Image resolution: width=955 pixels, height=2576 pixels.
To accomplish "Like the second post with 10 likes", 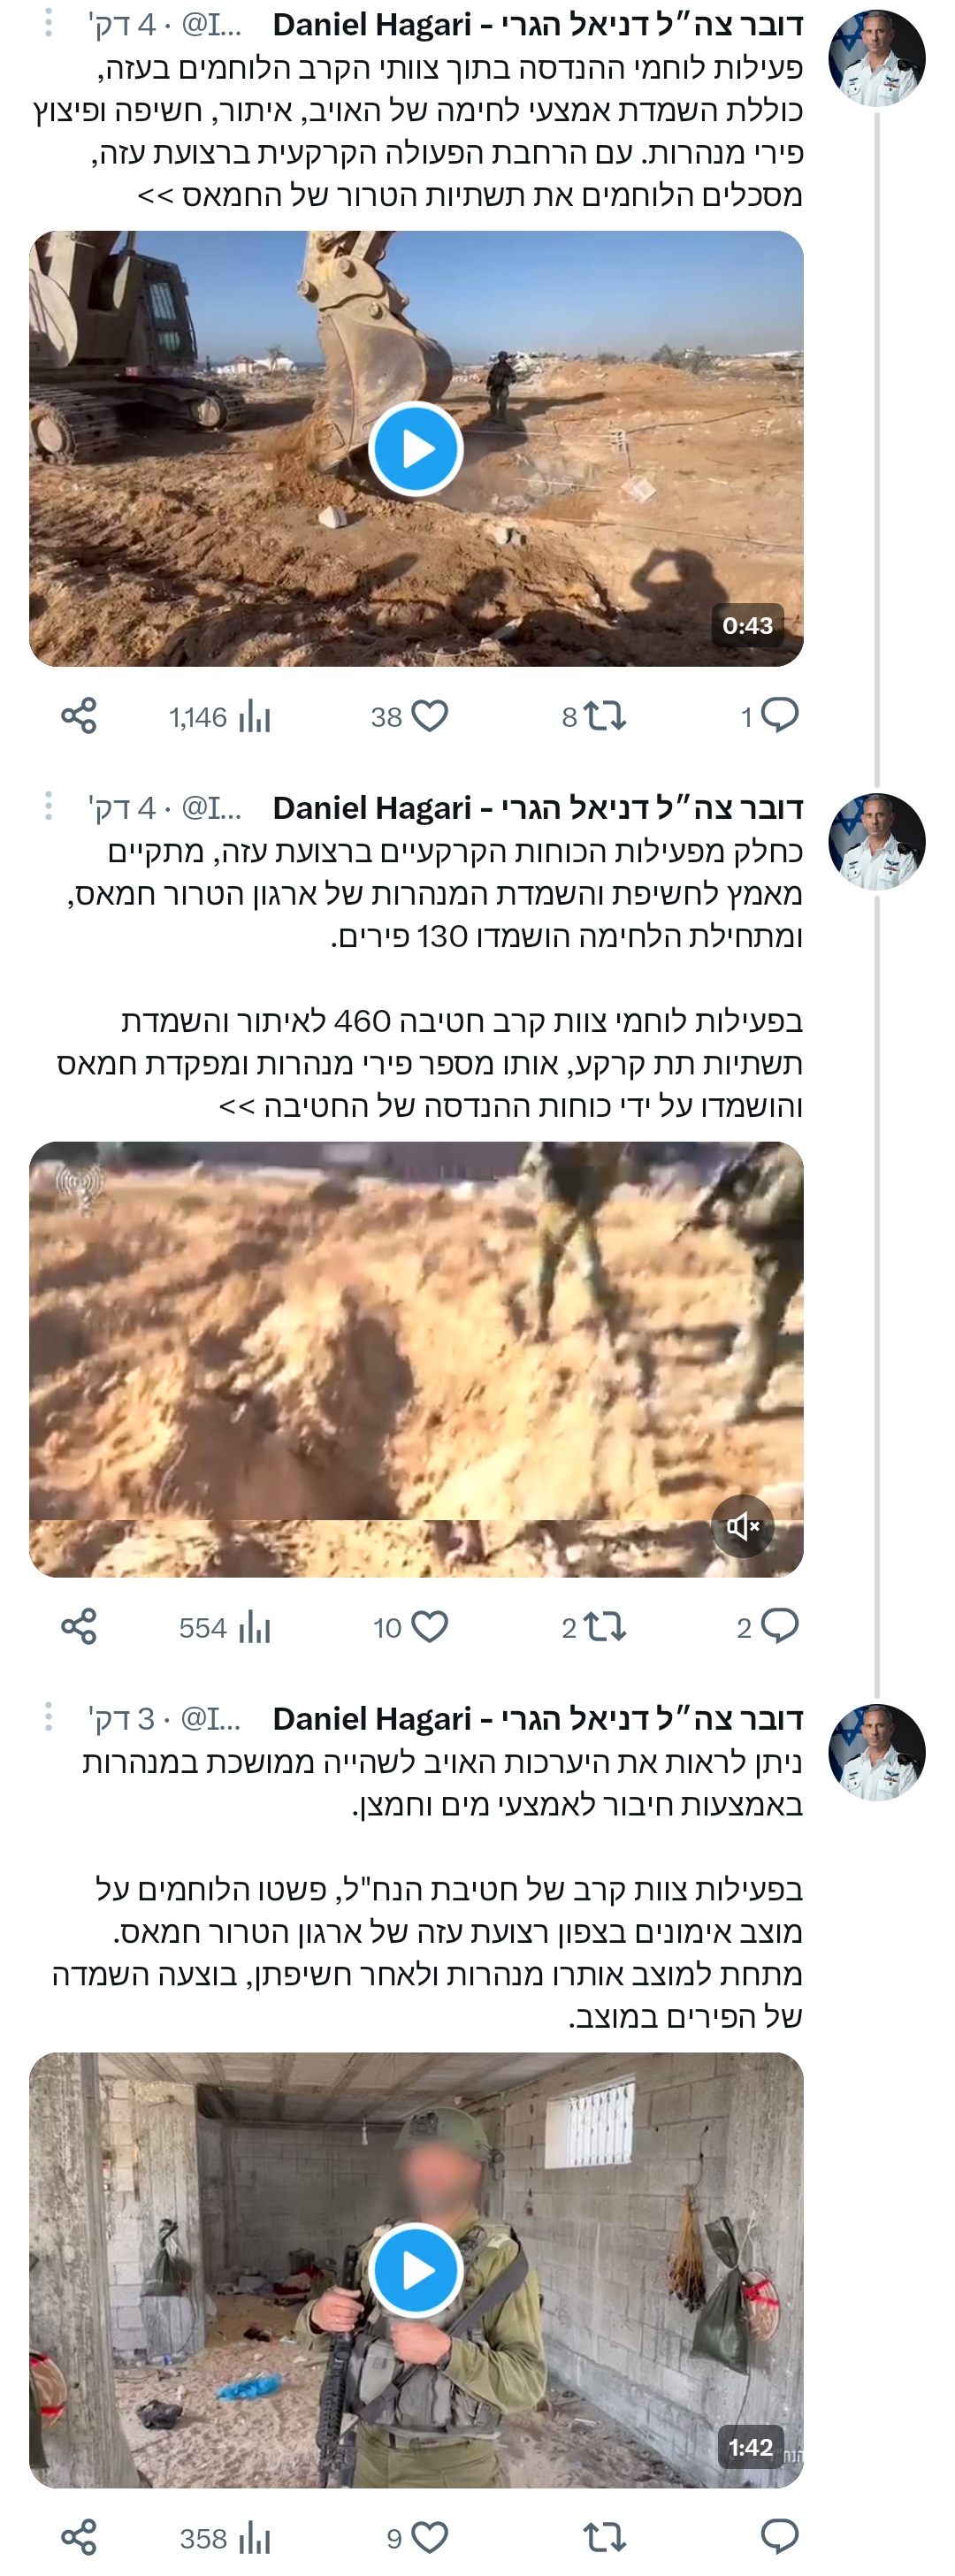I will pos(411,1628).
